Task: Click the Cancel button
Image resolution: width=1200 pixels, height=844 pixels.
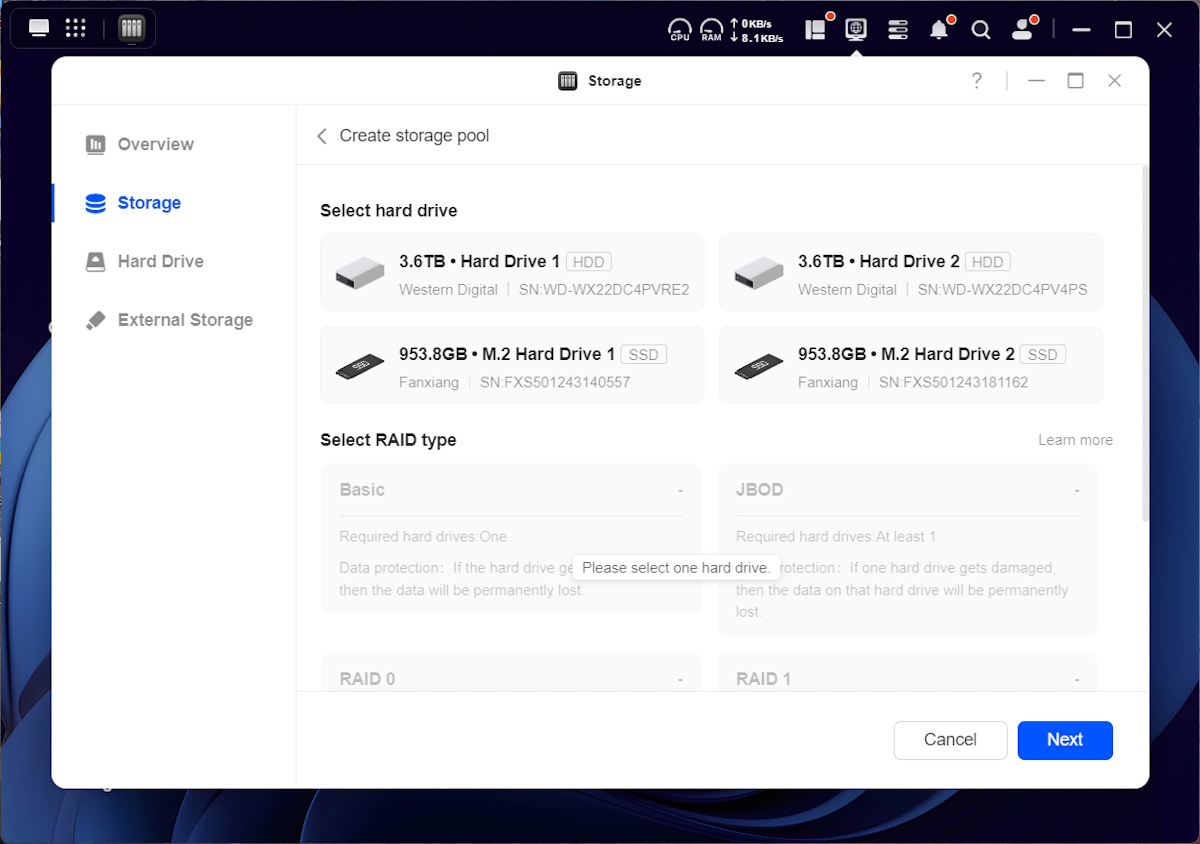Action: [950, 740]
